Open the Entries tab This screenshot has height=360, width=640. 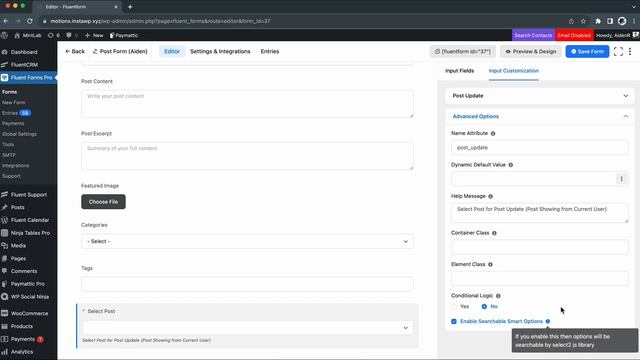click(270, 51)
